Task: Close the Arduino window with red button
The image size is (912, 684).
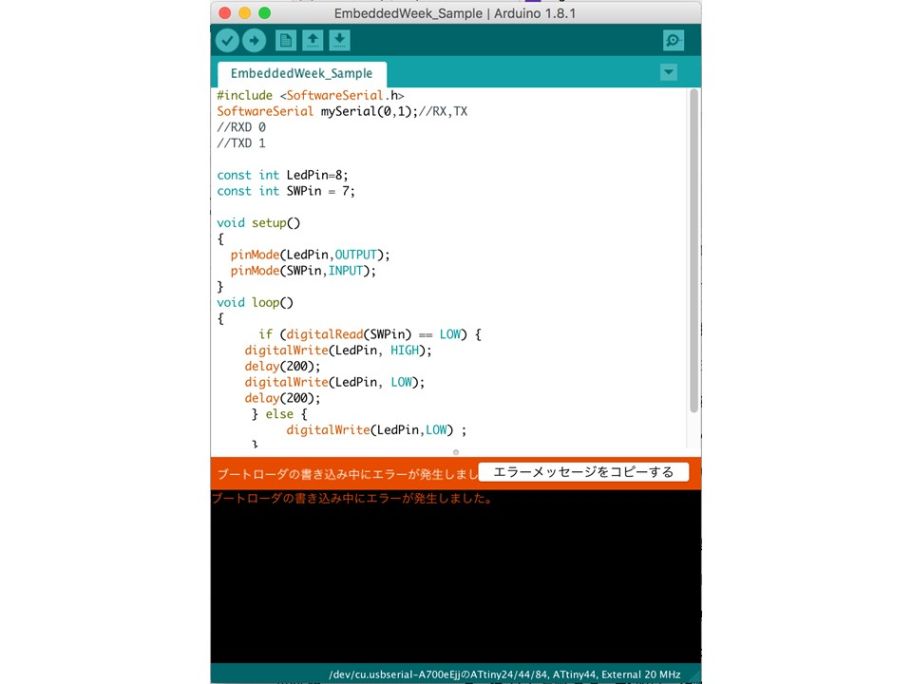Action: tap(225, 13)
